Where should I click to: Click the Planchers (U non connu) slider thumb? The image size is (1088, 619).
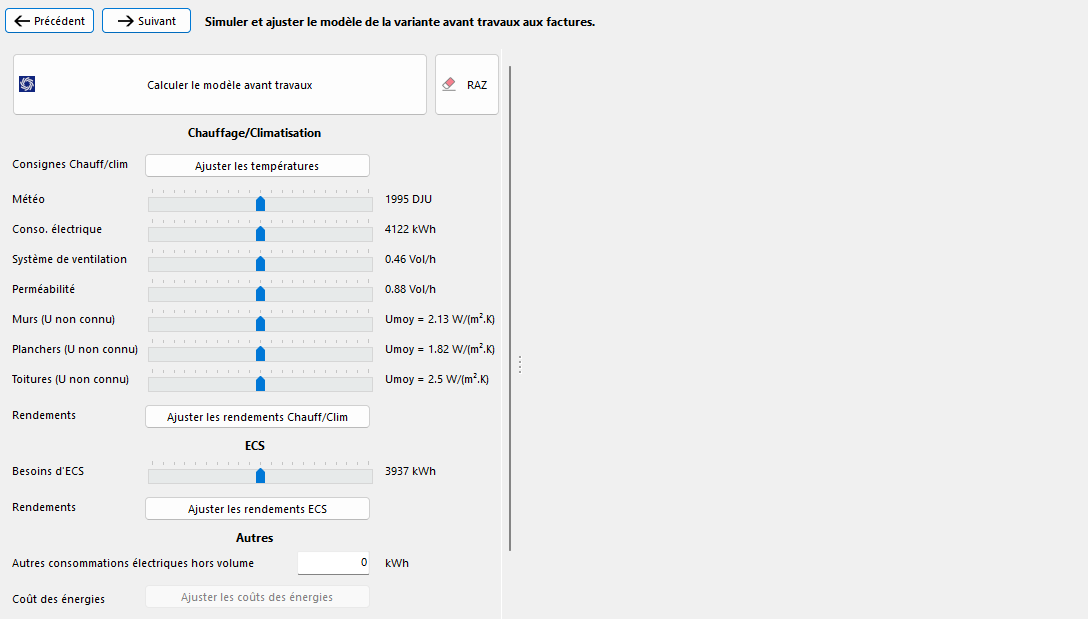pos(260,354)
